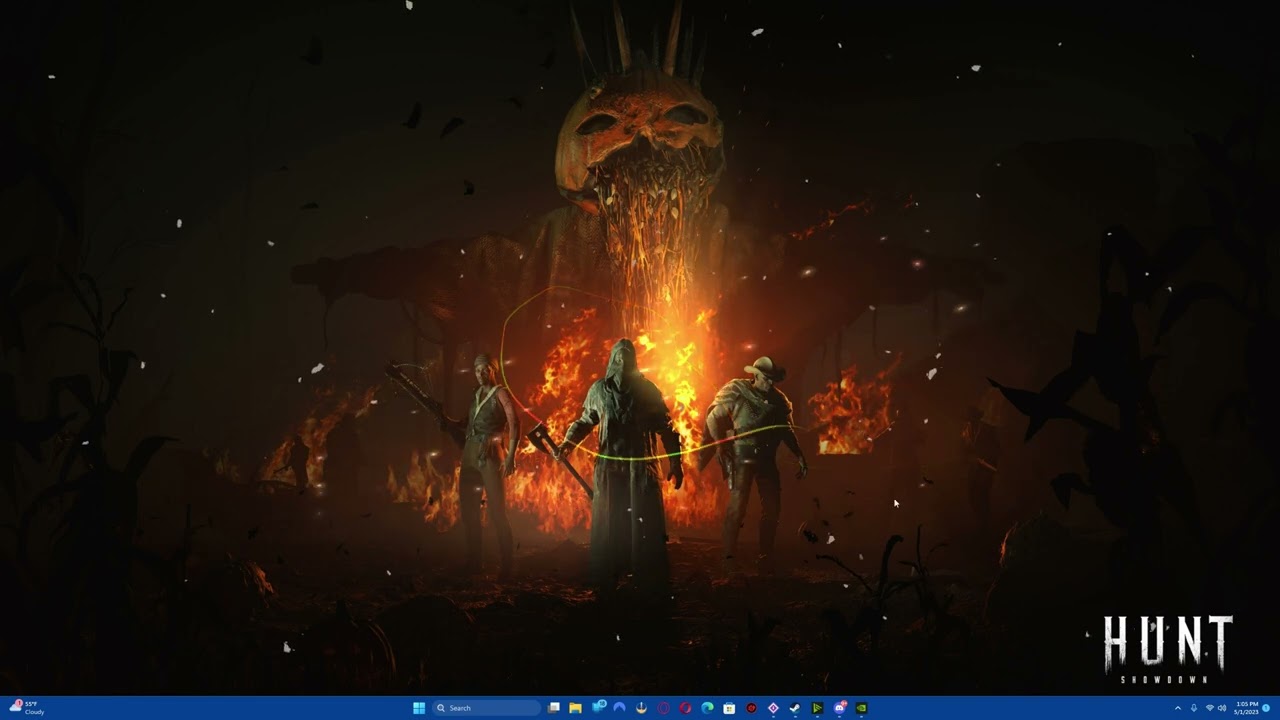
Task: Expand the hidden system tray icons
Action: [1178, 708]
